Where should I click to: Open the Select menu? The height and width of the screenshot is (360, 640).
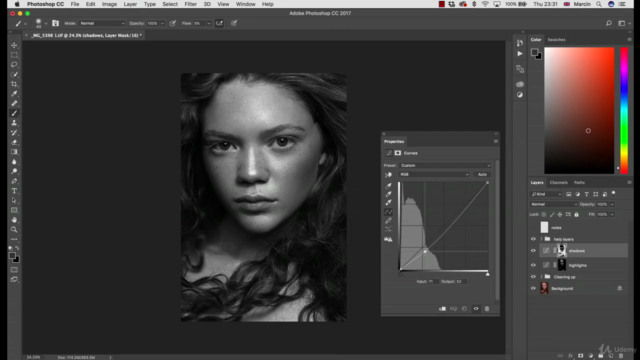pos(170,4)
